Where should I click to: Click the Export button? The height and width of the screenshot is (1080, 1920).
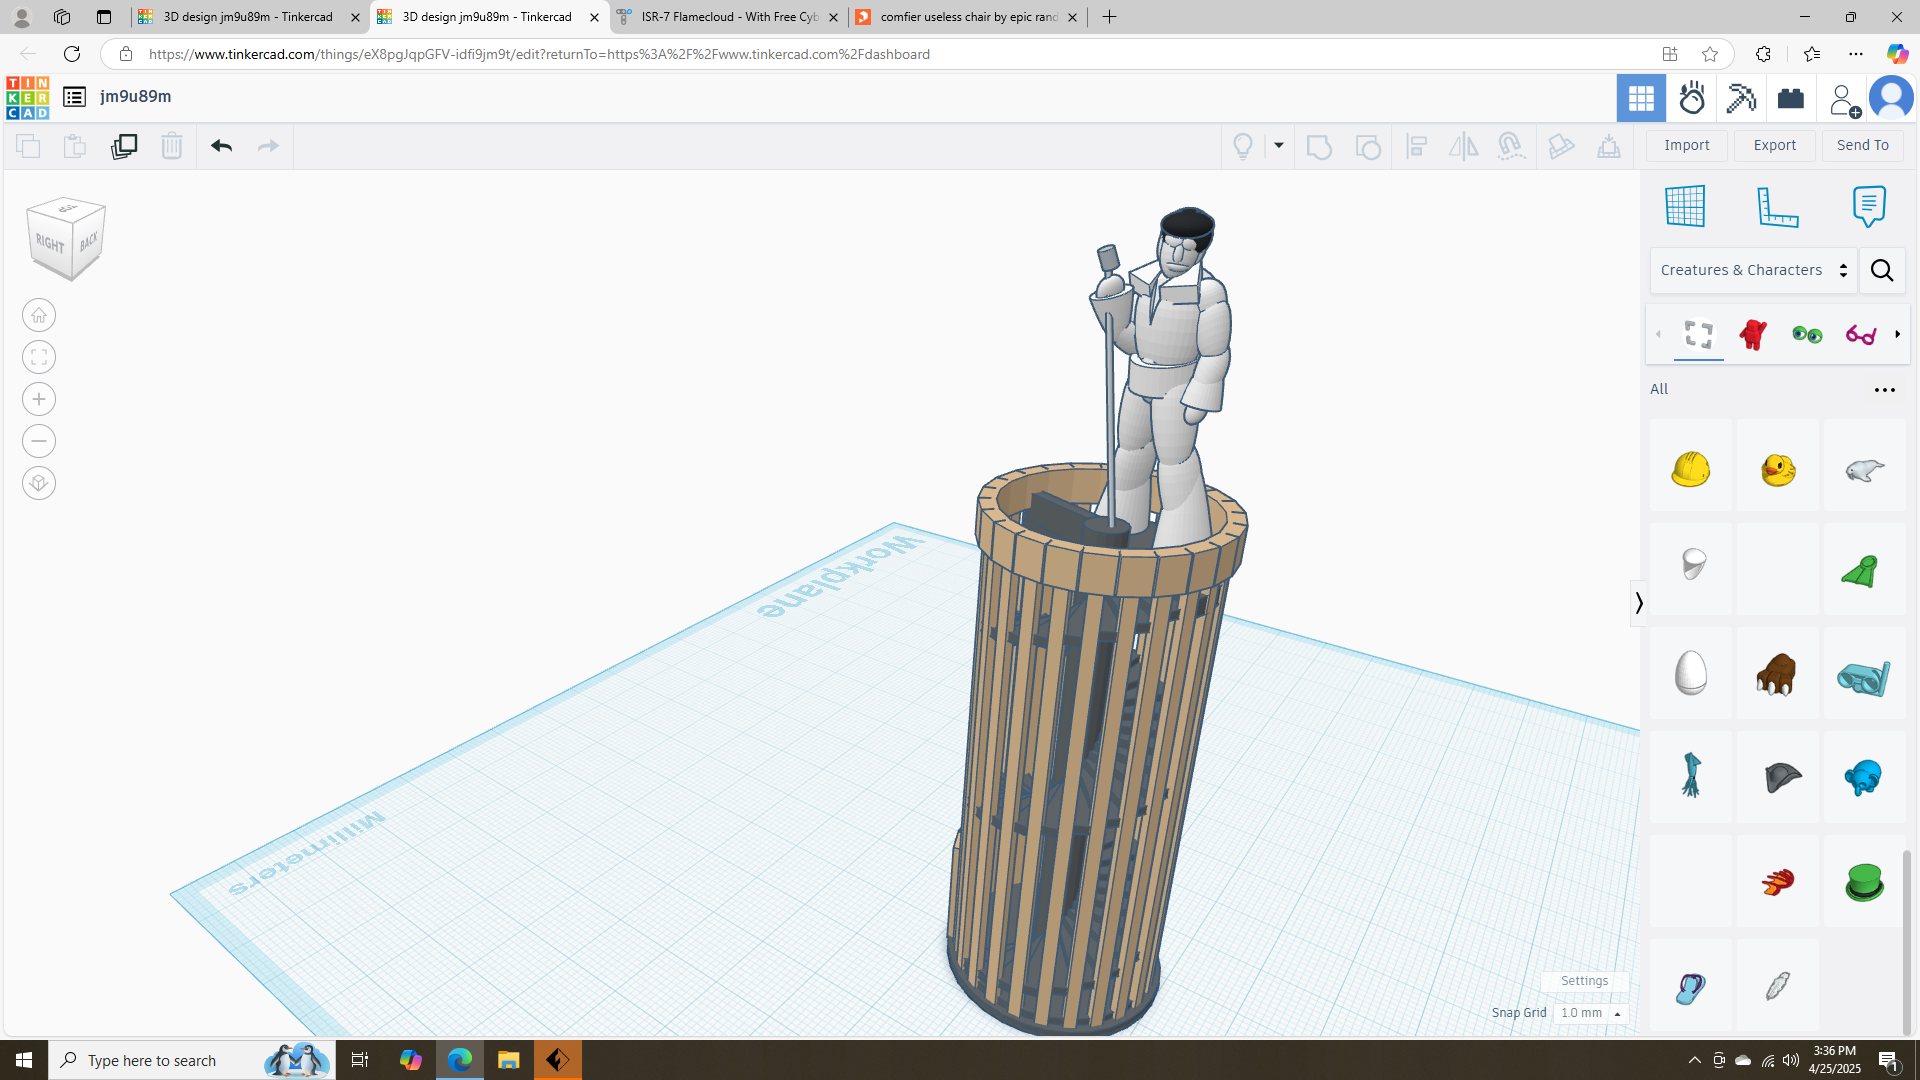pos(1775,145)
